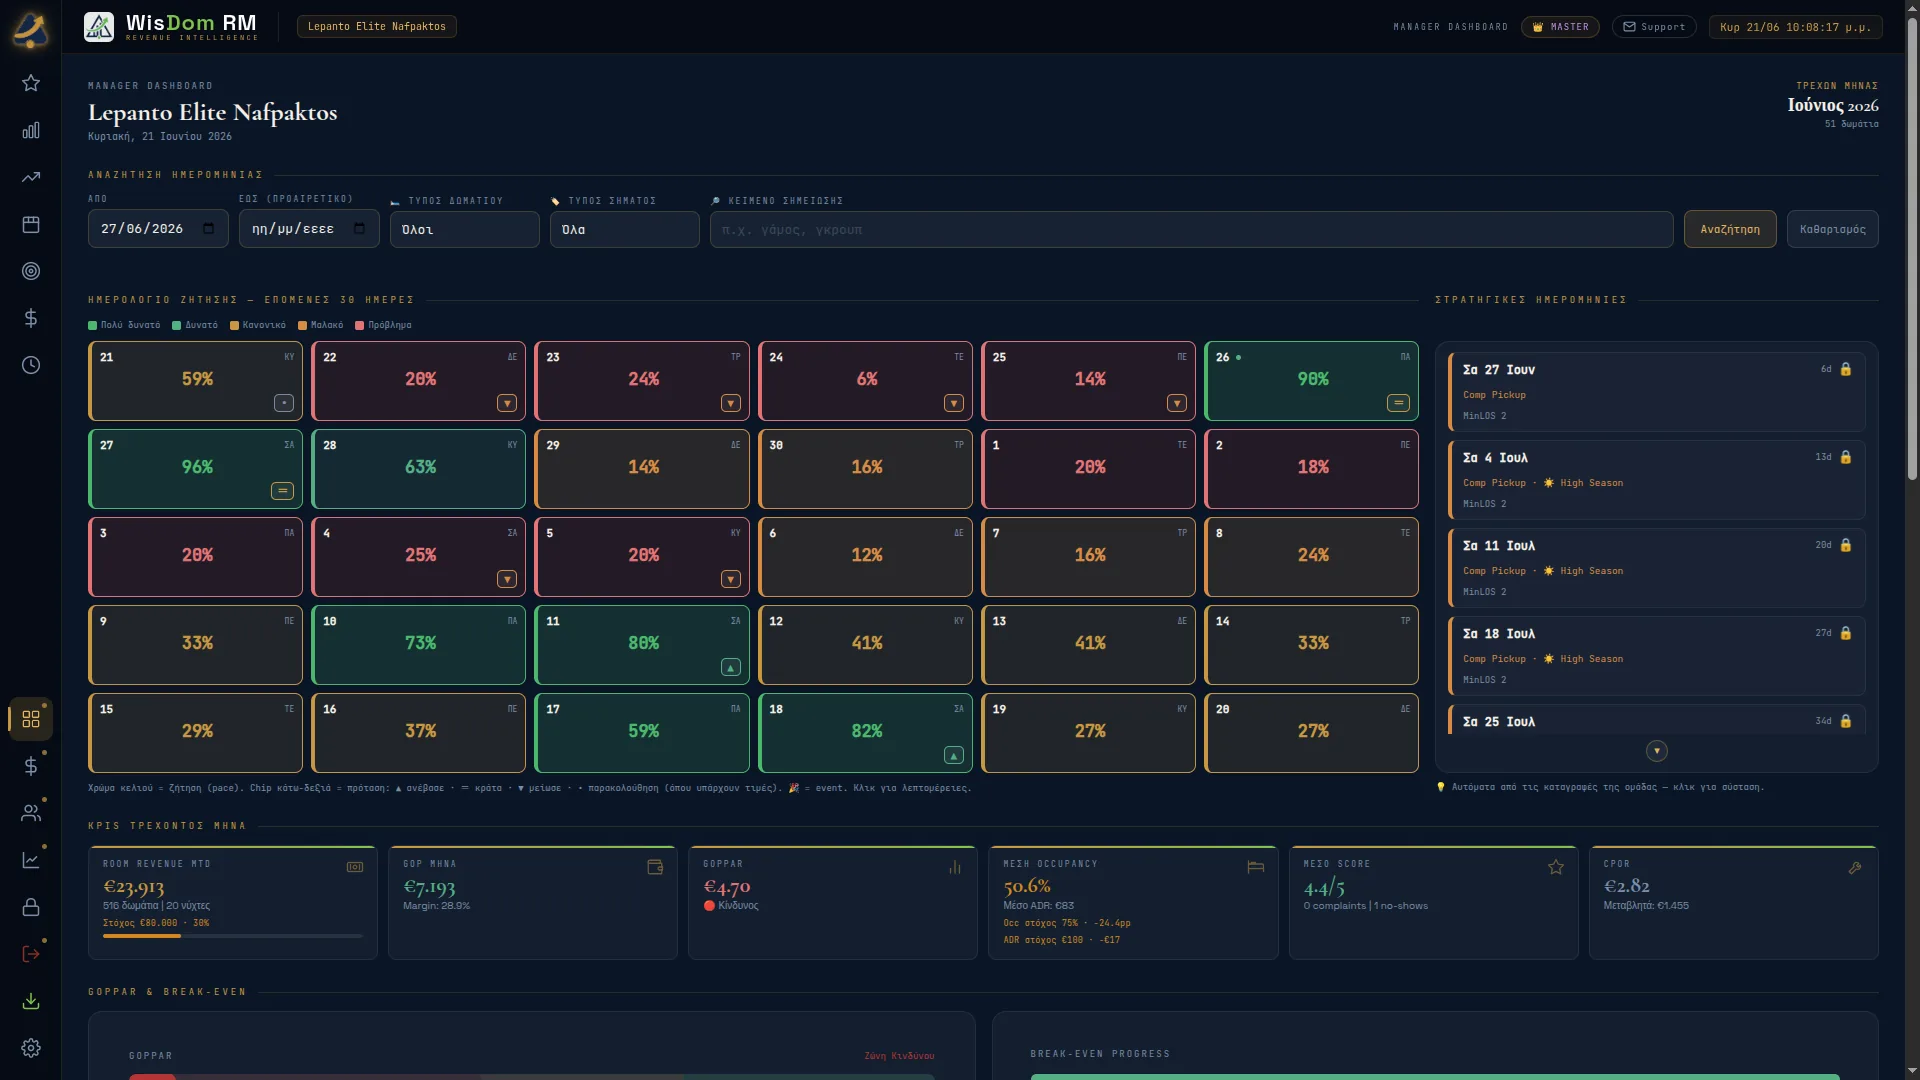Image resolution: width=1920 pixels, height=1080 pixels.
Task: Open the day 10 calendar cell 73%
Action: pyautogui.click(x=419, y=645)
